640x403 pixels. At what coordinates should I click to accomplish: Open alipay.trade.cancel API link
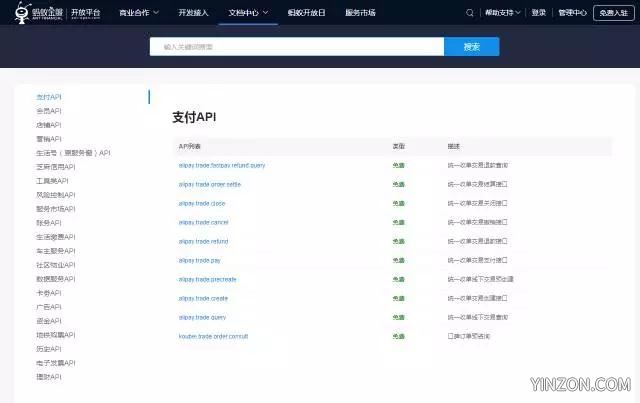203,223
